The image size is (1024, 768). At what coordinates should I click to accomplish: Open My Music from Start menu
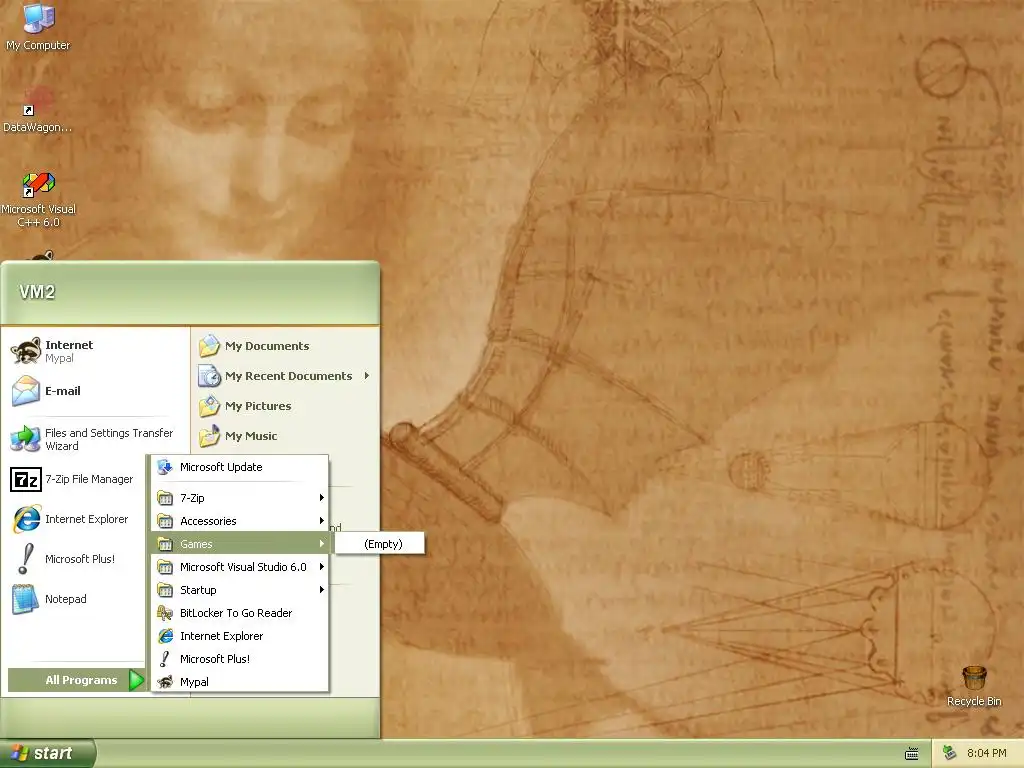coord(286,436)
